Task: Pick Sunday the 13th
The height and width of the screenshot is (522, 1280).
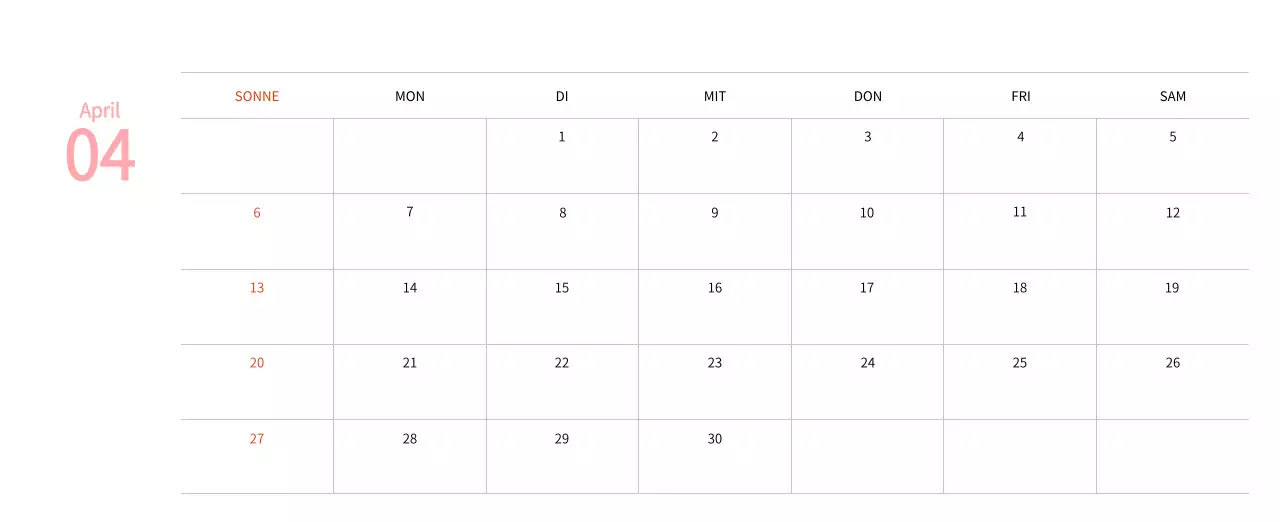Action: tap(257, 288)
